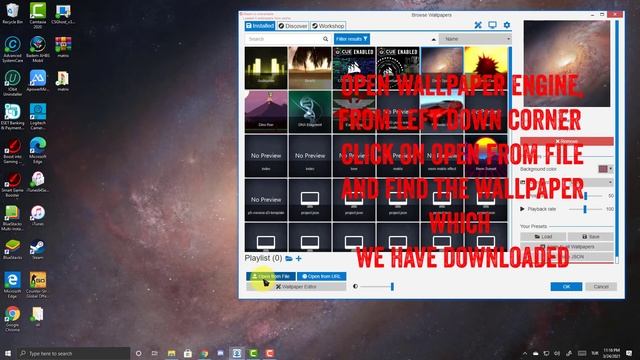Launch BlueStacks Multi-Instance Manager shortcut

click(12, 218)
